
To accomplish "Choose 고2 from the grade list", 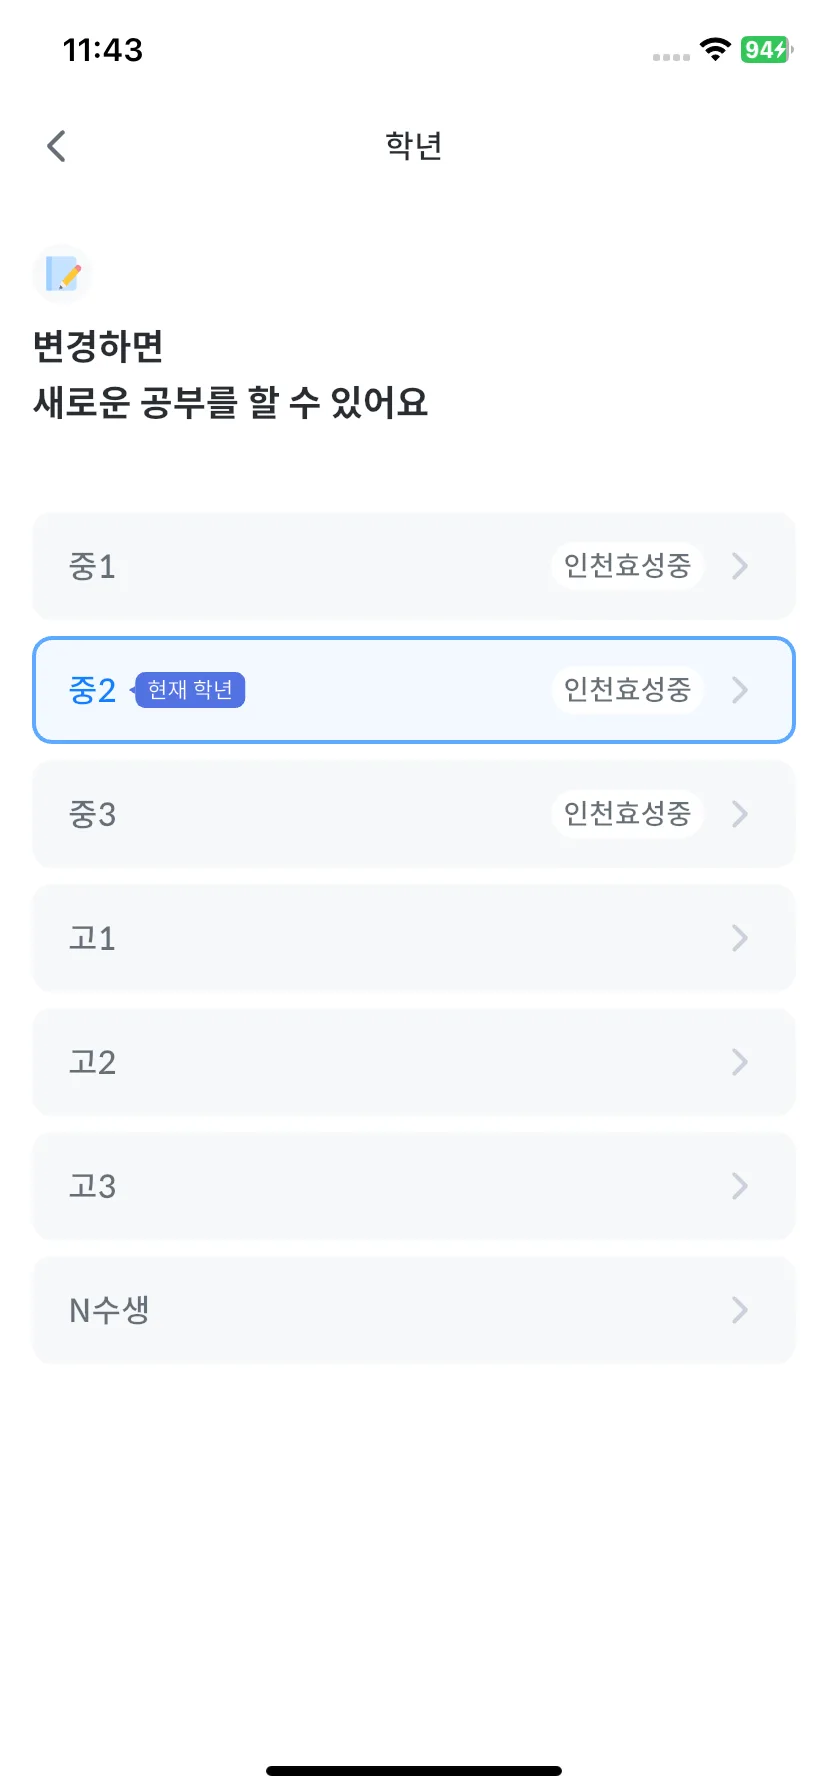I will [414, 1062].
